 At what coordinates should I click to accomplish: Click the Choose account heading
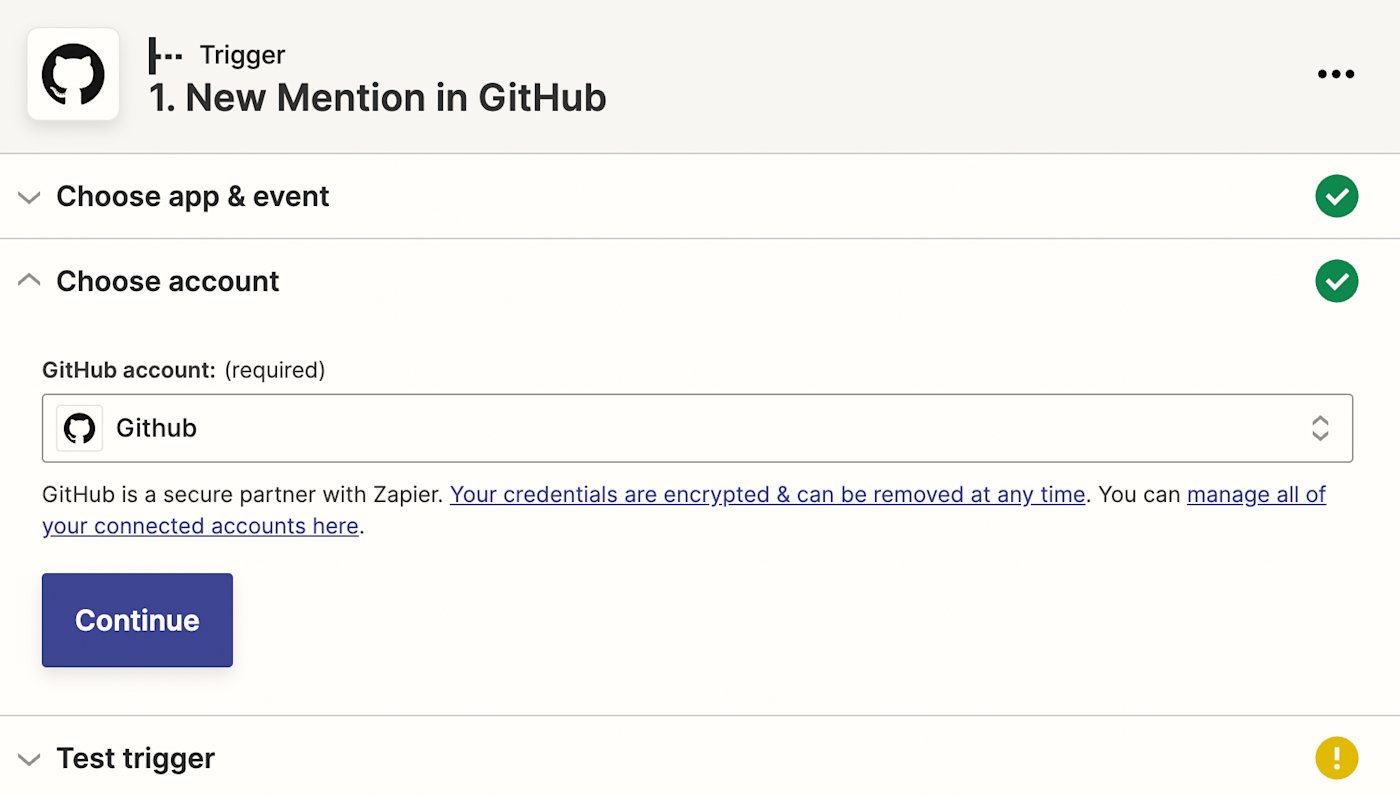tap(168, 282)
